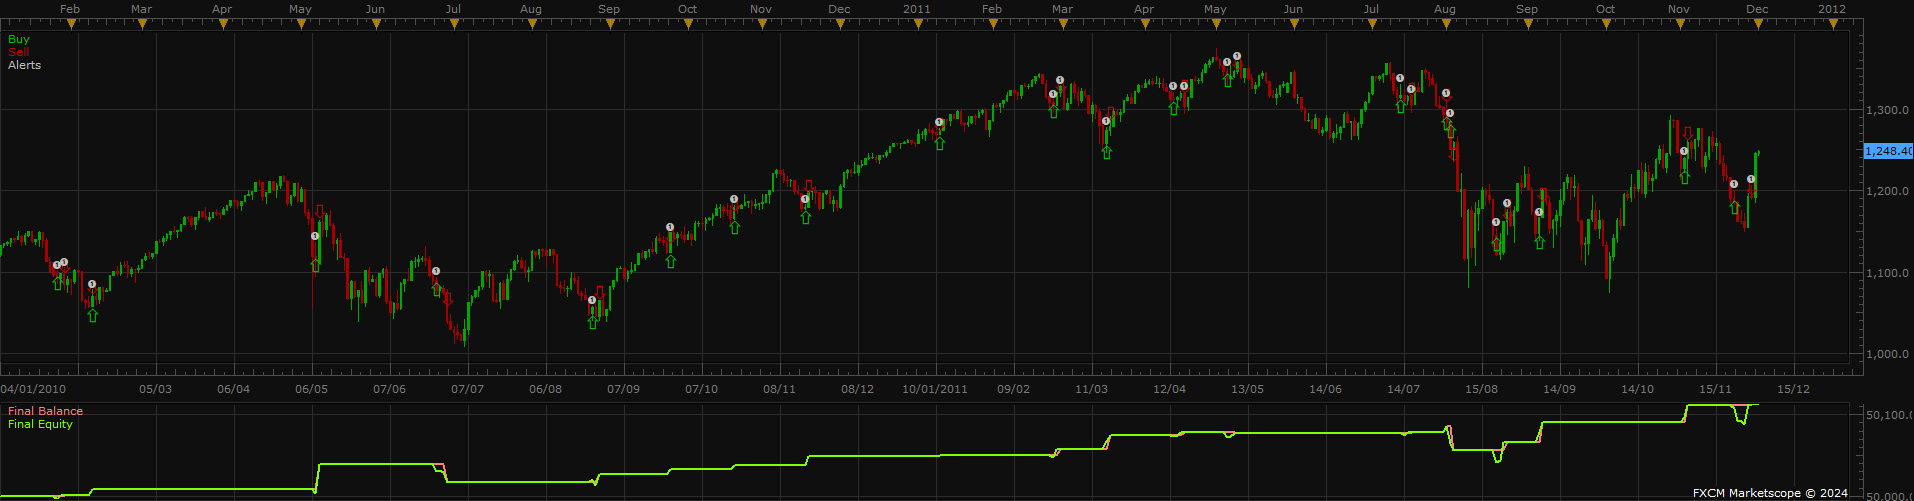The width and height of the screenshot is (1914, 501).
Task: Click the 08/12 date label
Action: point(857,389)
